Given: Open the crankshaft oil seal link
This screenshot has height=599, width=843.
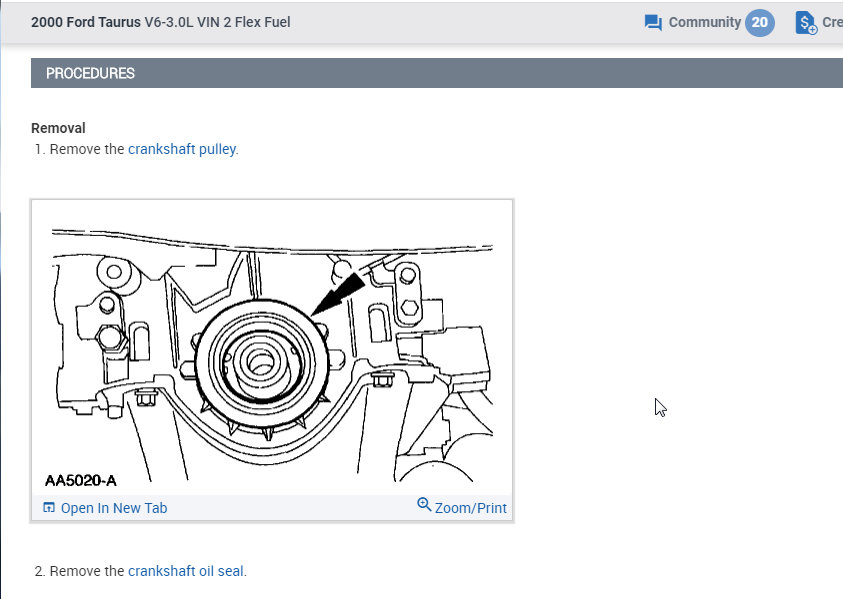Looking at the screenshot, I should point(186,571).
